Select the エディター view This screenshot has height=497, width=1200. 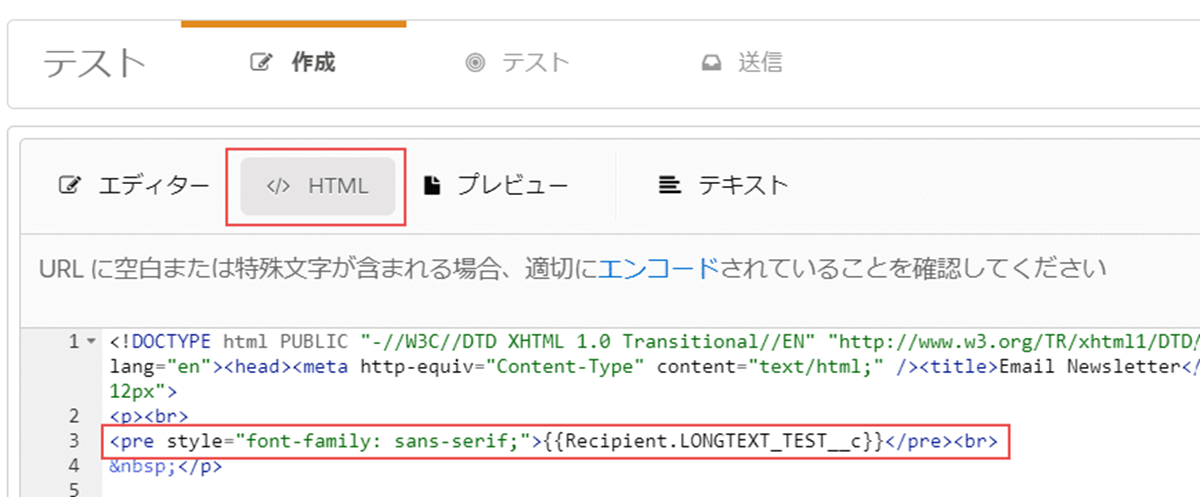coord(135,186)
